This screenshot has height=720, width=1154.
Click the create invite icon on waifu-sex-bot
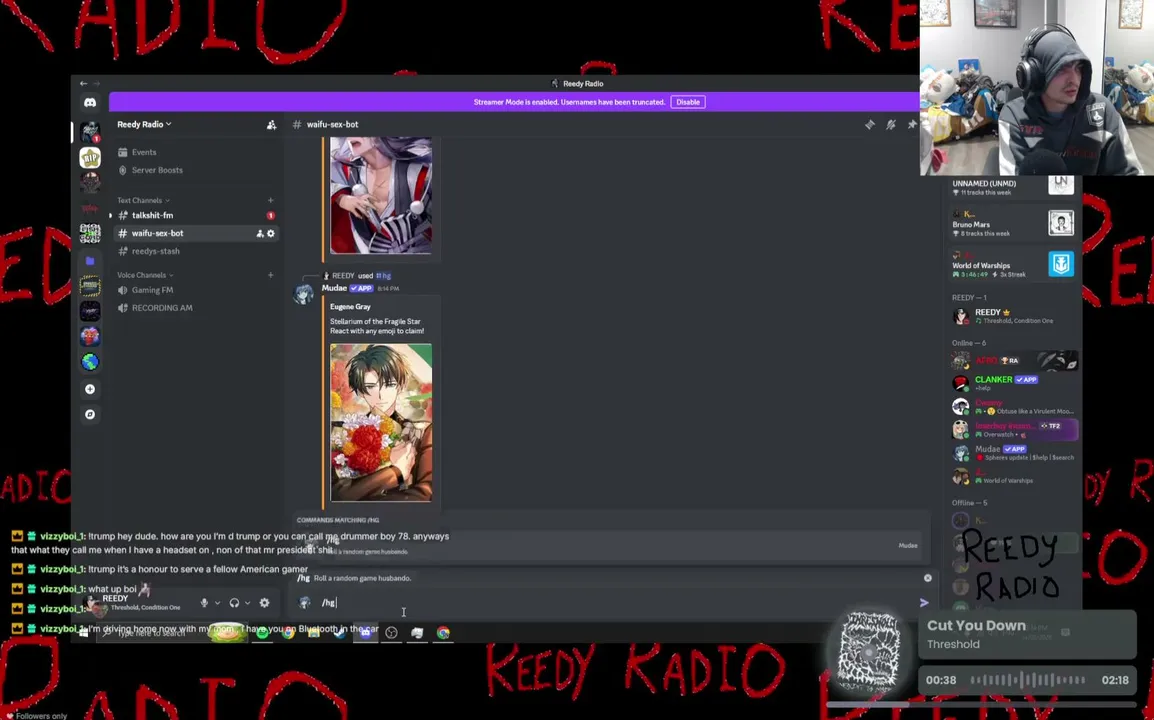click(x=260, y=233)
